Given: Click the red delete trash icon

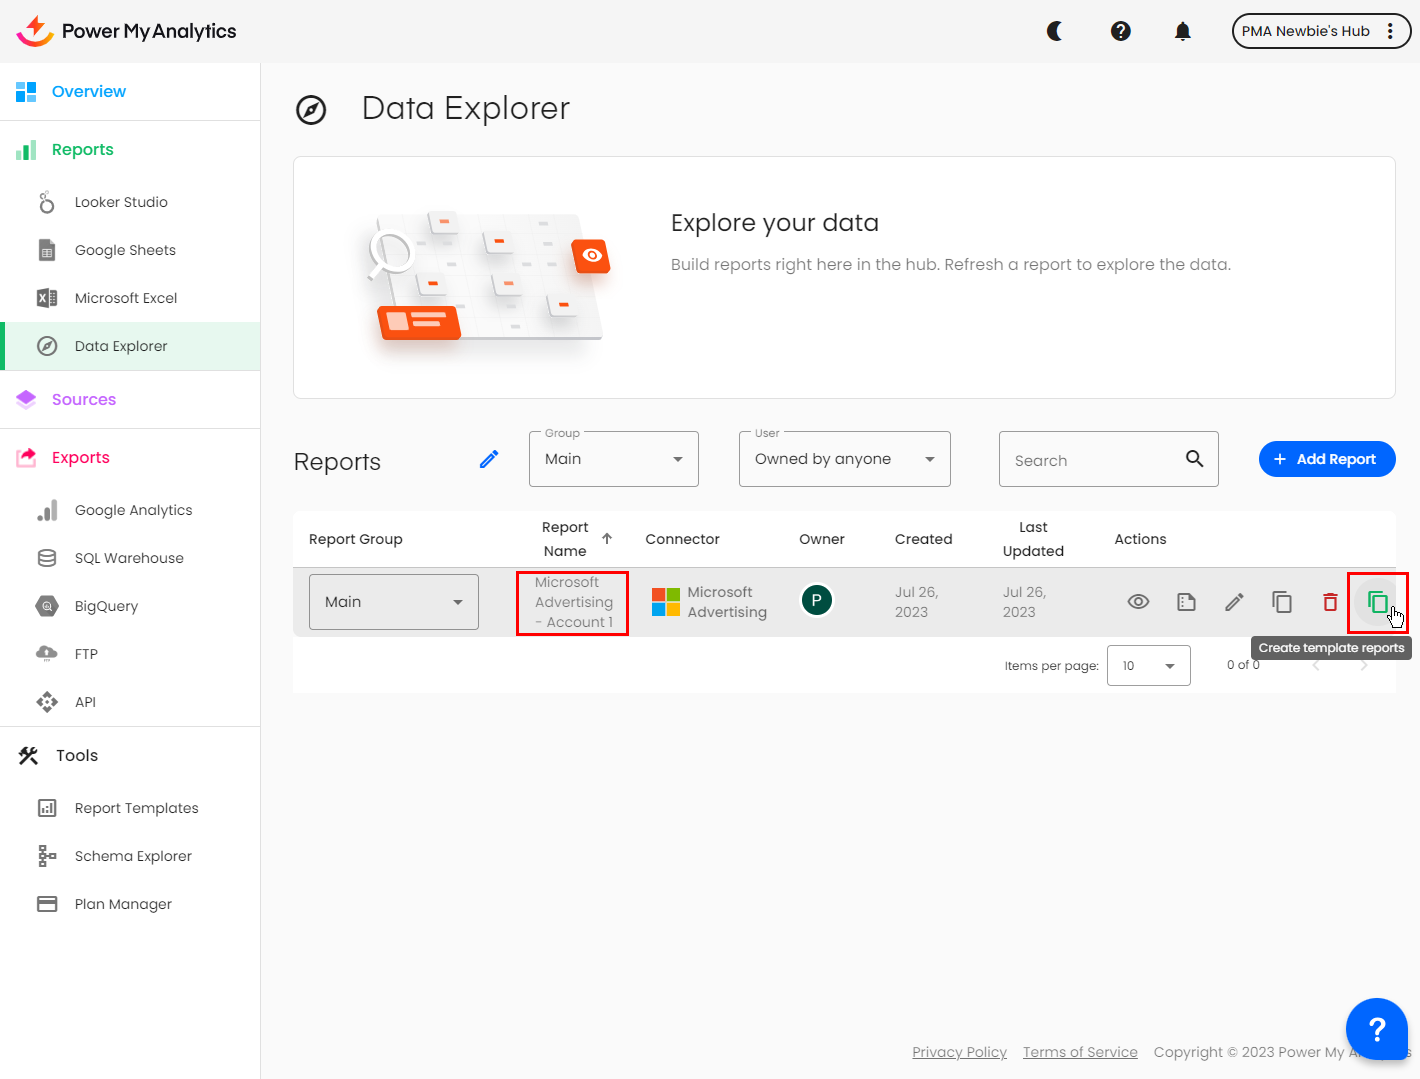Looking at the screenshot, I should click(x=1330, y=602).
